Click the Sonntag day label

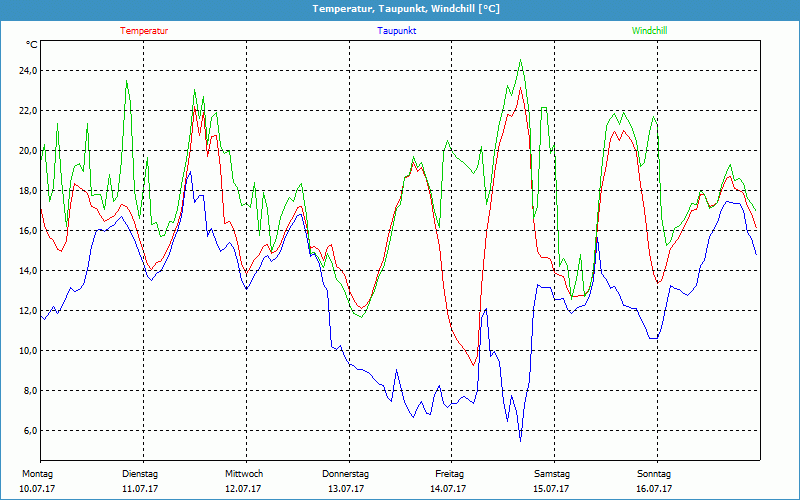point(654,474)
